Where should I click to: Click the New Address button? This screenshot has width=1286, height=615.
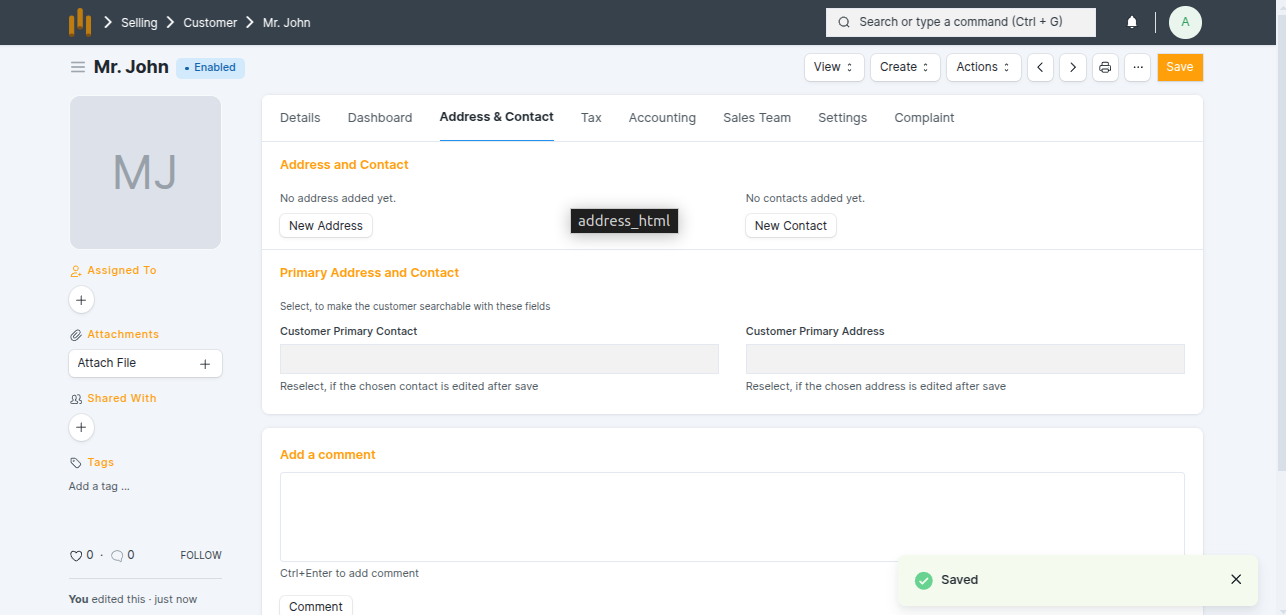326,226
